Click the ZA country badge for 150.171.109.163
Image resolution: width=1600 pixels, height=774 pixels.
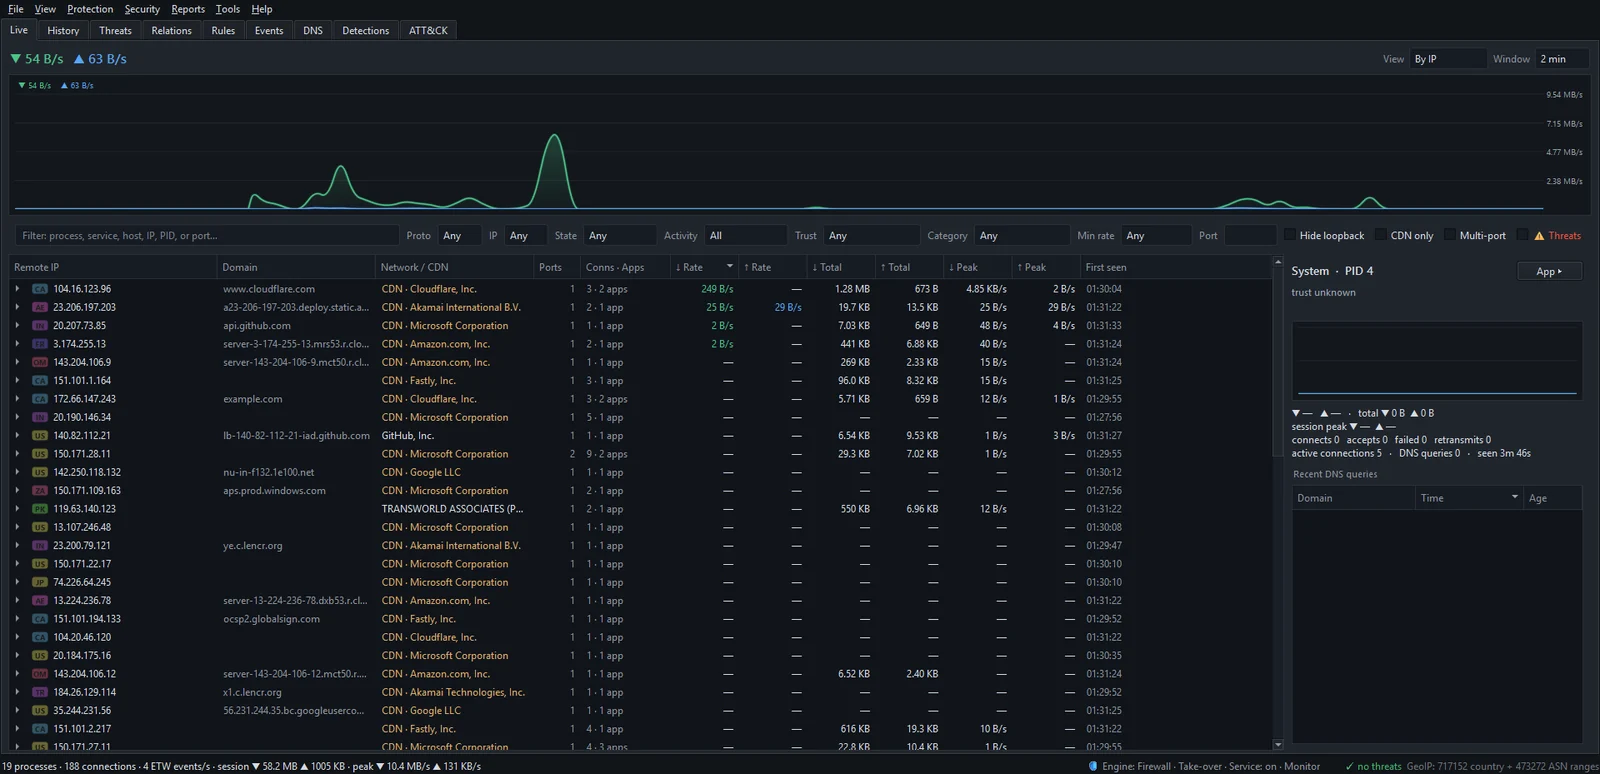(x=40, y=491)
